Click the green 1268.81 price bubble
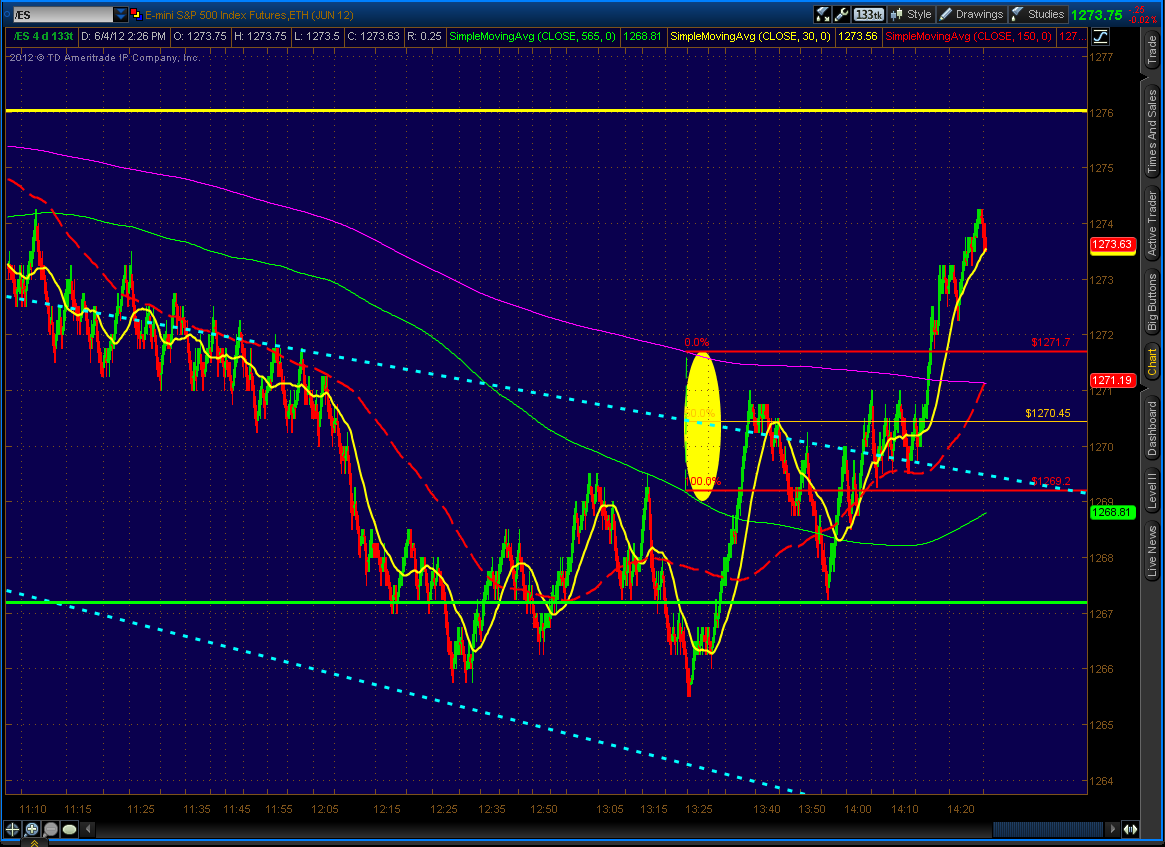Screen dimensions: 1165x847 click(x=1112, y=512)
